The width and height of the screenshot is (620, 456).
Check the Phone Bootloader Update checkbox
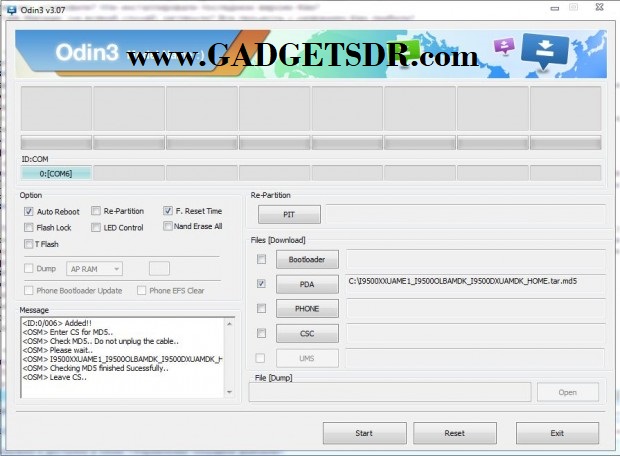pyautogui.click(x=28, y=291)
